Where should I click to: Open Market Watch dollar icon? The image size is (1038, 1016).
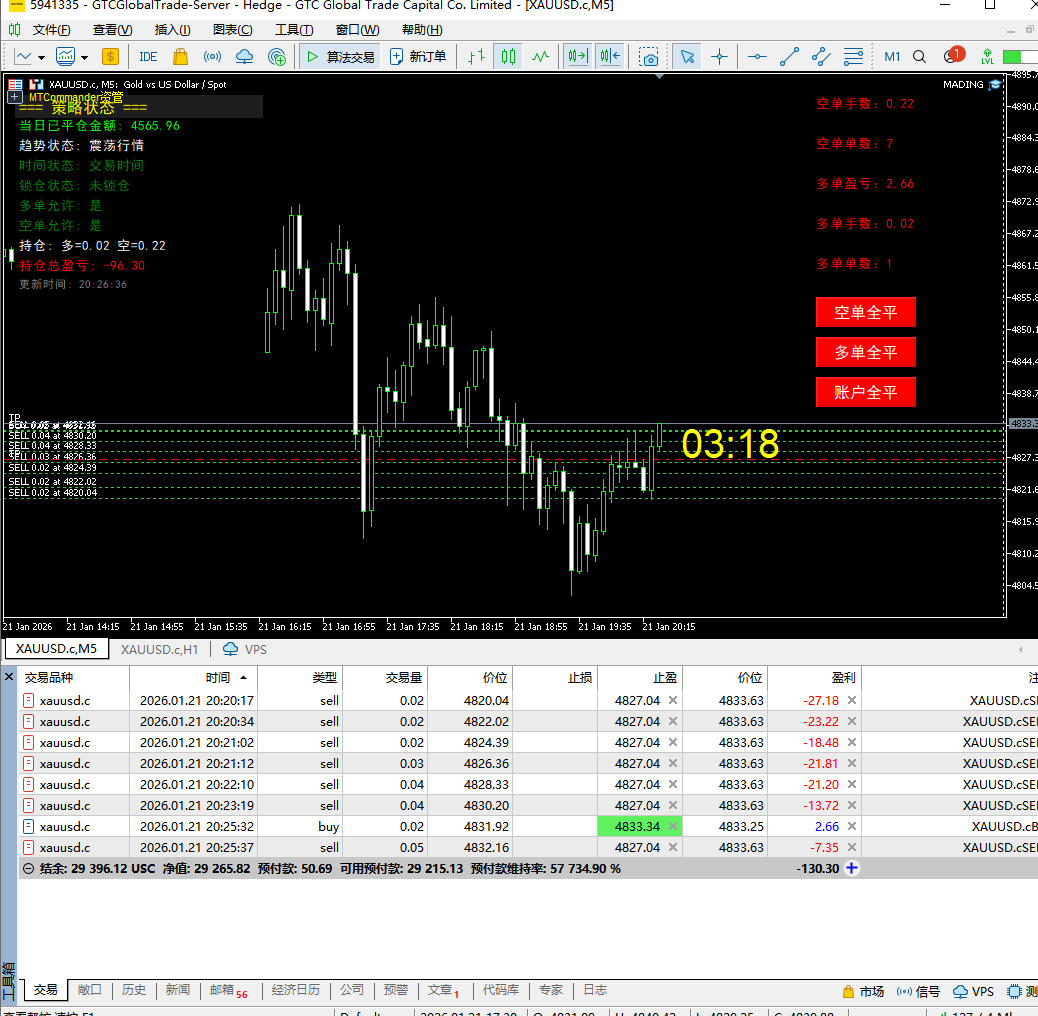coord(111,57)
